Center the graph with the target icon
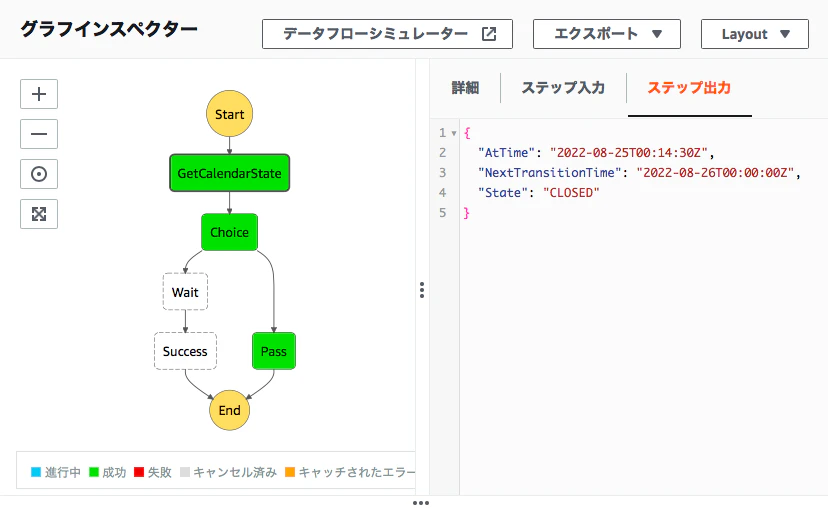Image resolution: width=828 pixels, height=509 pixels. click(x=39, y=174)
